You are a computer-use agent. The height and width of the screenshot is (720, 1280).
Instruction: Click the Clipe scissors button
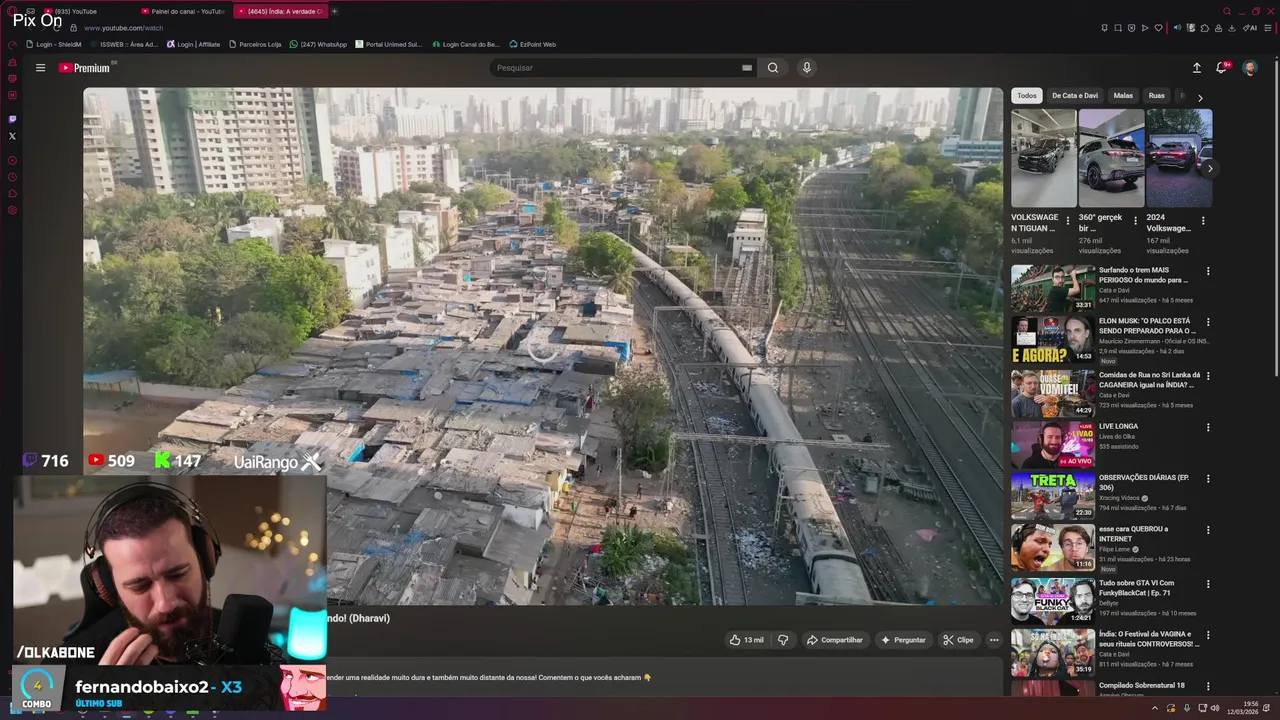[x=958, y=640]
